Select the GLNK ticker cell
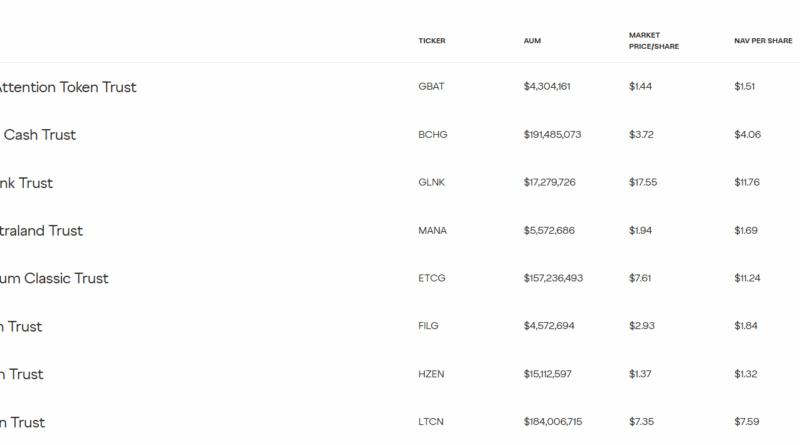The height and width of the screenshot is (445, 800). click(x=432, y=183)
